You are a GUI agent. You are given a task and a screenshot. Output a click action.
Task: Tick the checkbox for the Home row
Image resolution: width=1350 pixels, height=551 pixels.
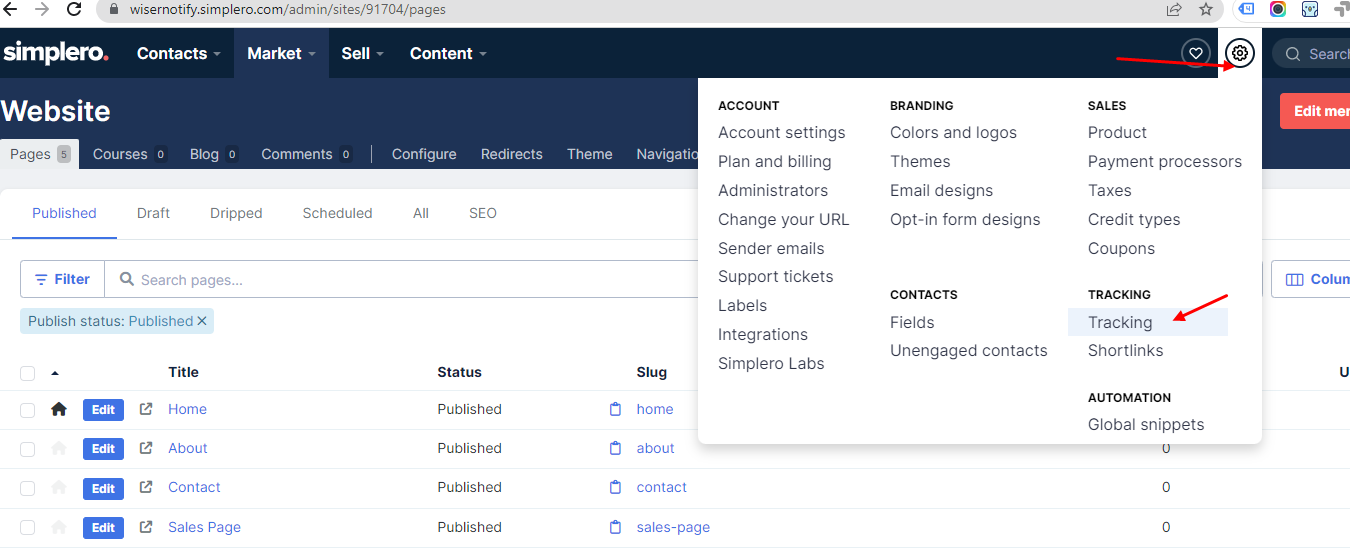pyautogui.click(x=28, y=410)
